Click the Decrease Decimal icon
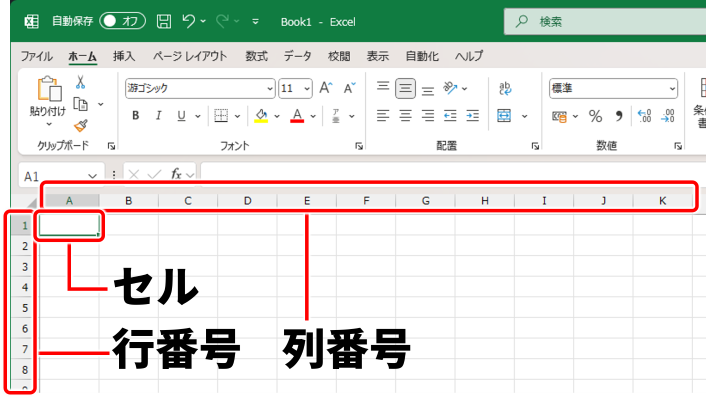 [x=667, y=116]
